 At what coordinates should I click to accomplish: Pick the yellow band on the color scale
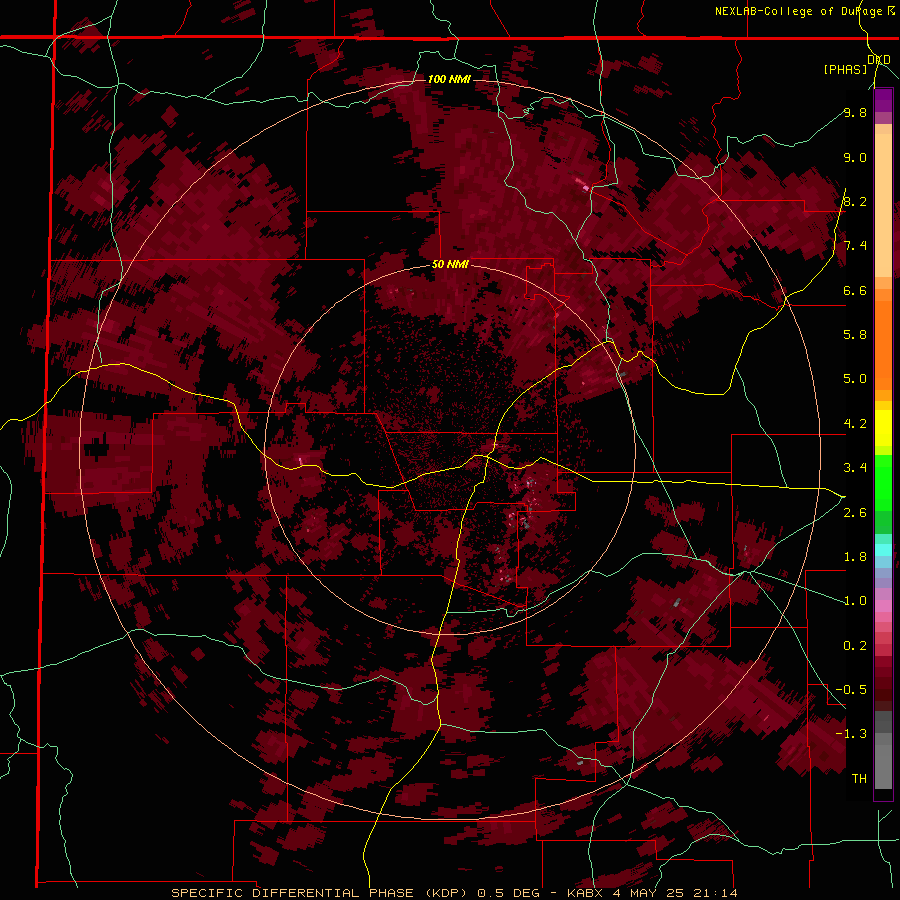click(883, 428)
